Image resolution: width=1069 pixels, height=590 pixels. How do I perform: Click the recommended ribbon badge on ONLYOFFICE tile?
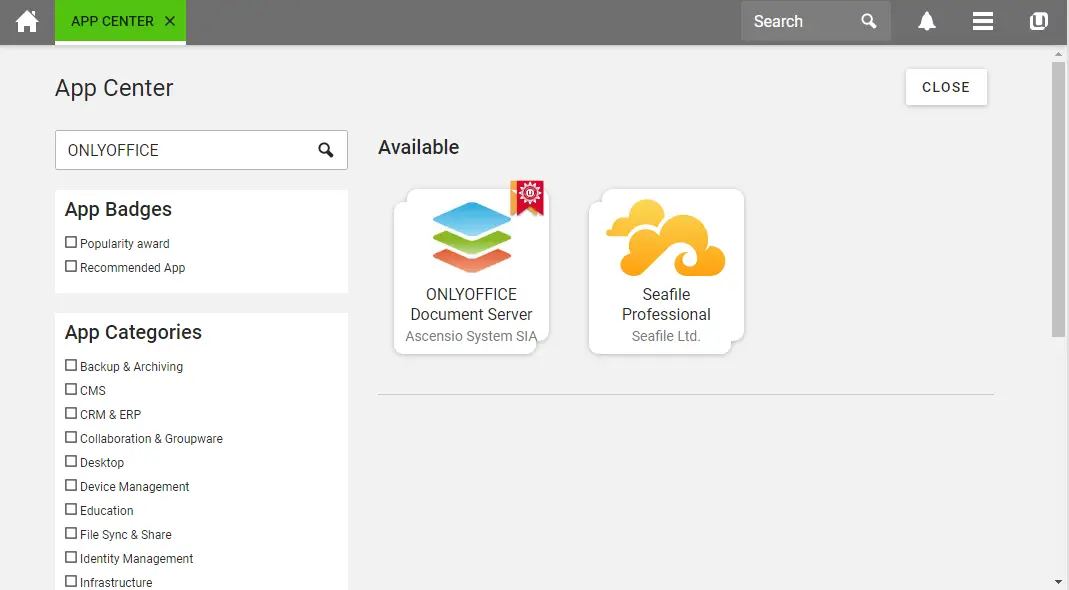529,198
